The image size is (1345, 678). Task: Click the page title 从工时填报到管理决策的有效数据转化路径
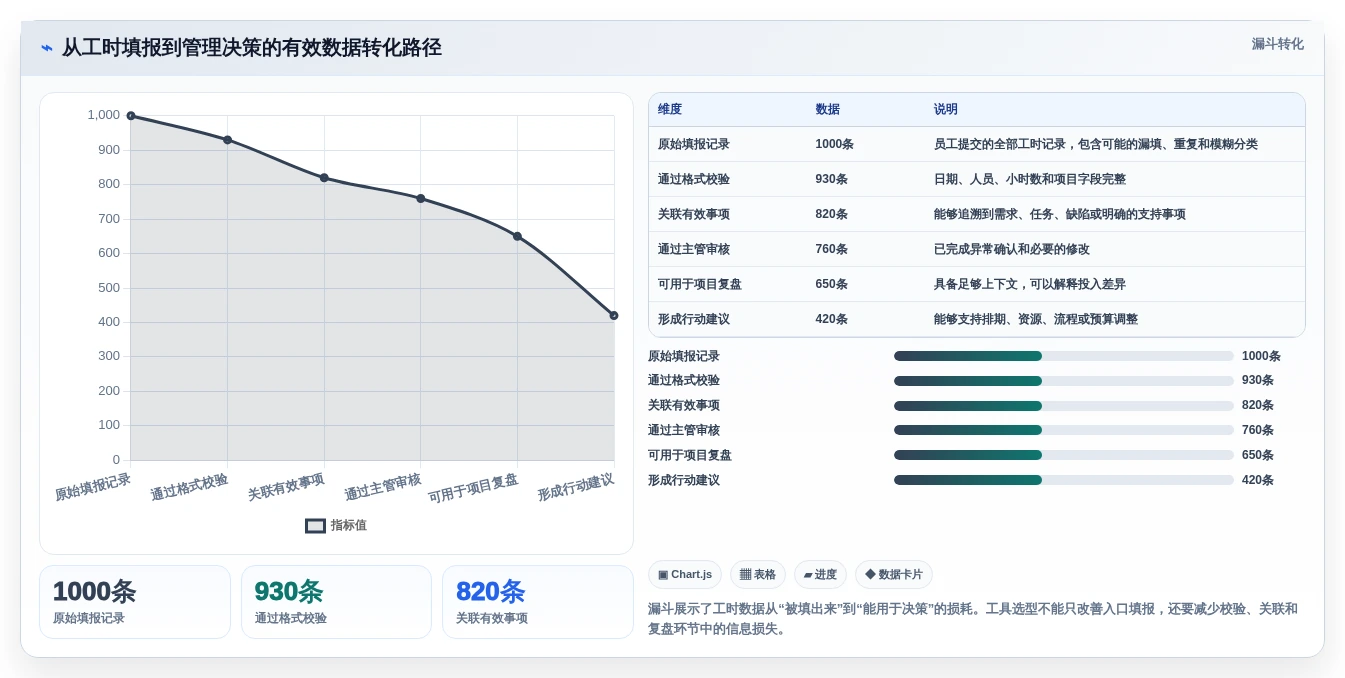coord(252,48)
